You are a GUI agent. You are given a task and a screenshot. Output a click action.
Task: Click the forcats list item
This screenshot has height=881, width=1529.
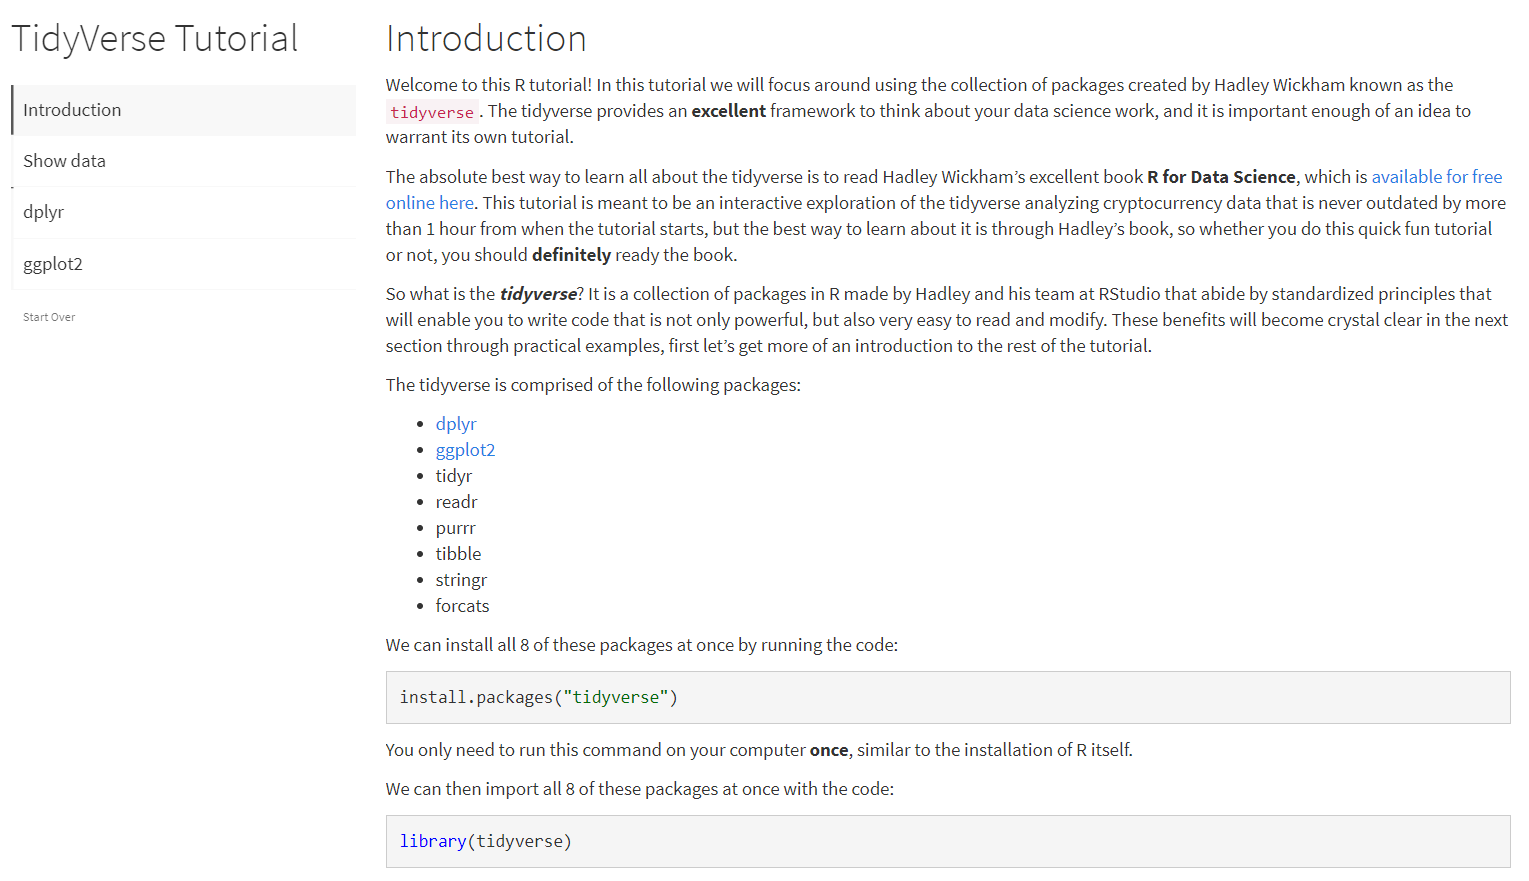click(462, 606)
